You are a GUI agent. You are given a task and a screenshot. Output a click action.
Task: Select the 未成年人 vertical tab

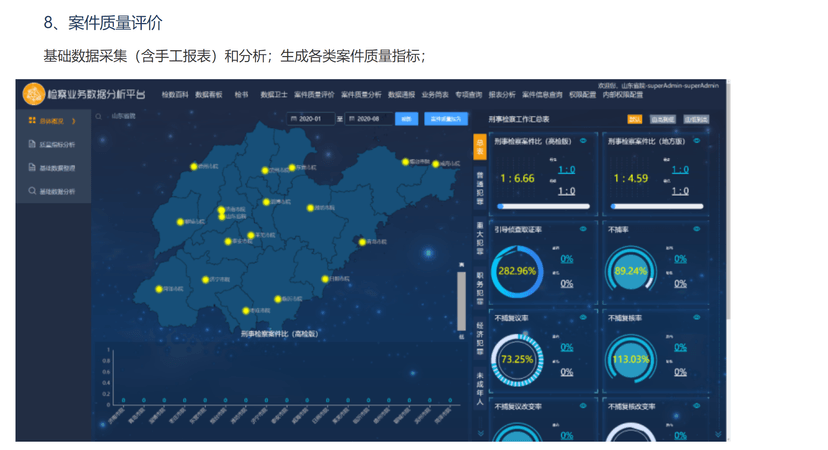[480, 389]
